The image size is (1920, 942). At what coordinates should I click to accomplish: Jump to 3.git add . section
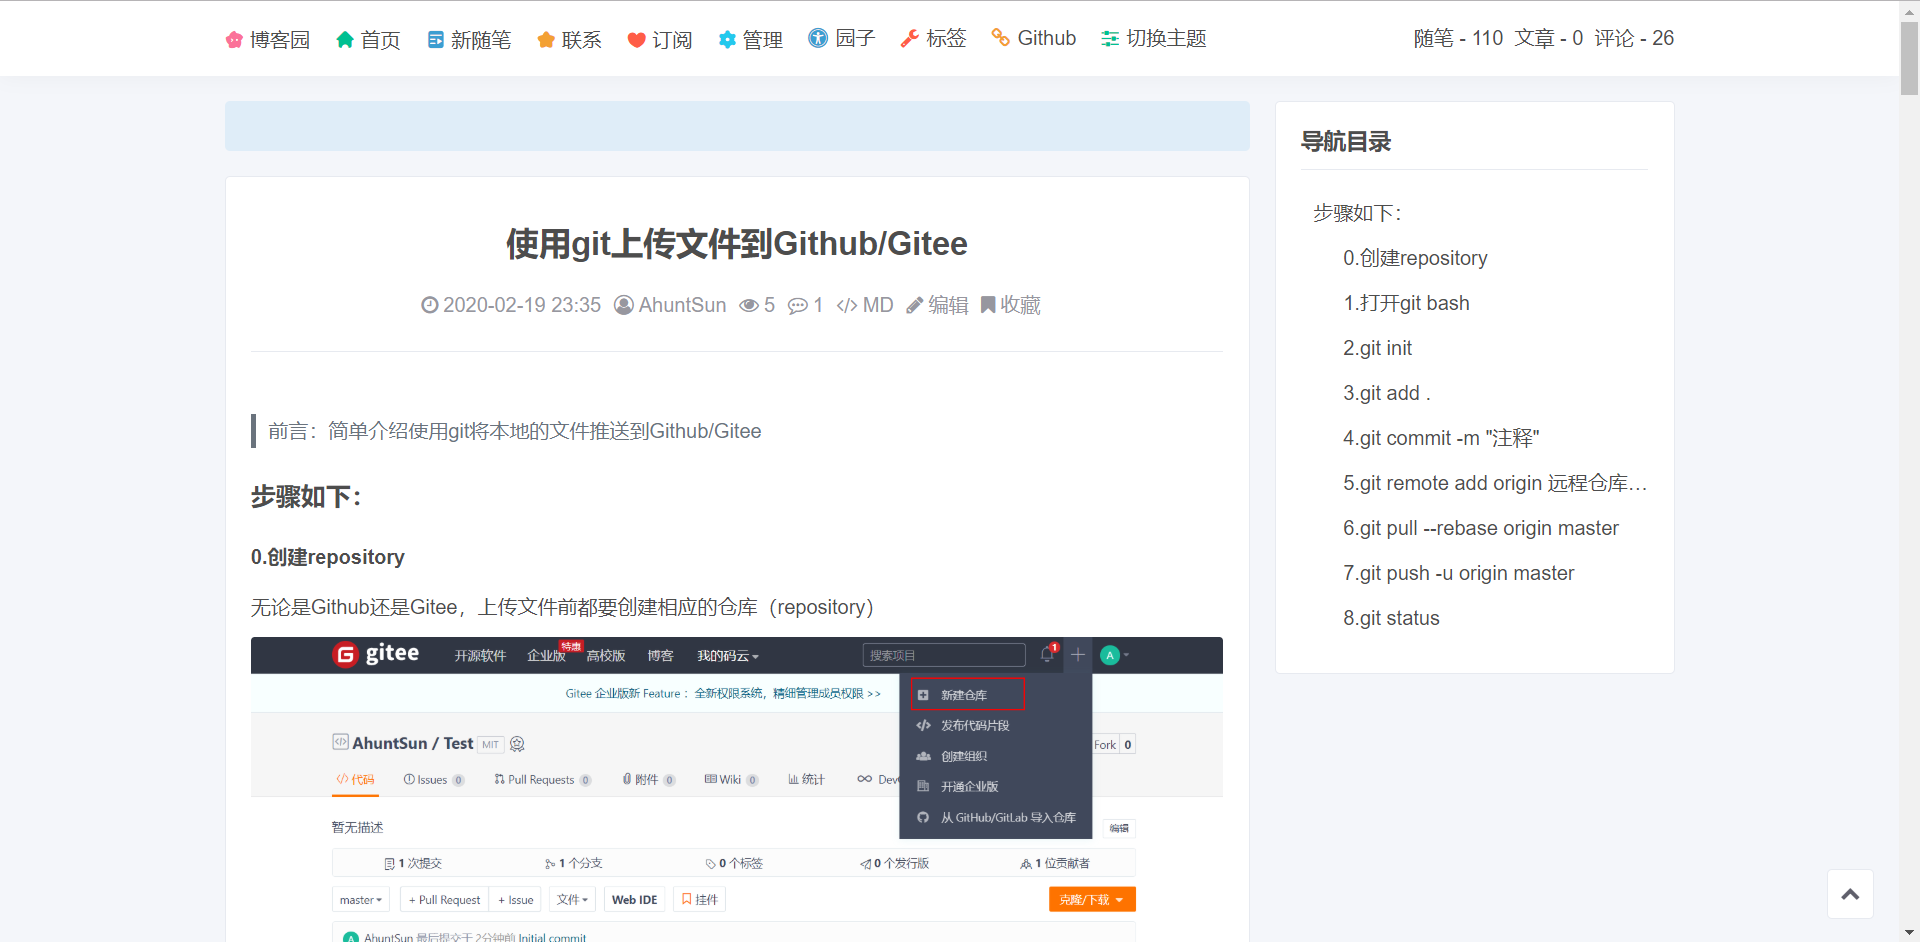1386,393
